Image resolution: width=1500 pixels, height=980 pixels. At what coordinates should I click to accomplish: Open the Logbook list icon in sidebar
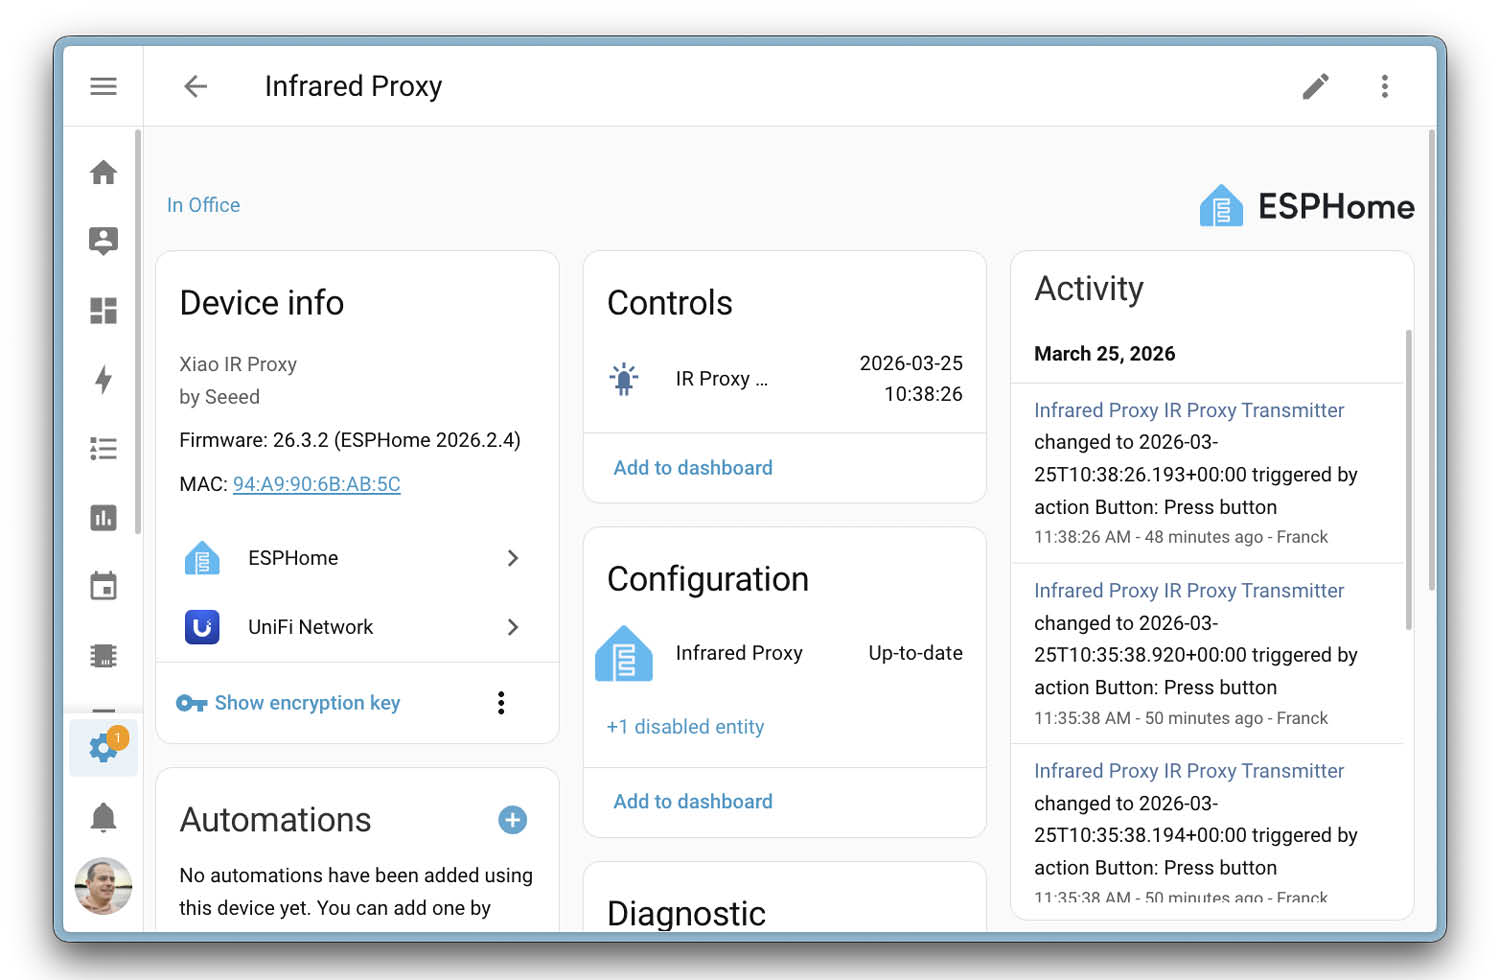click(x=103, y=449)
